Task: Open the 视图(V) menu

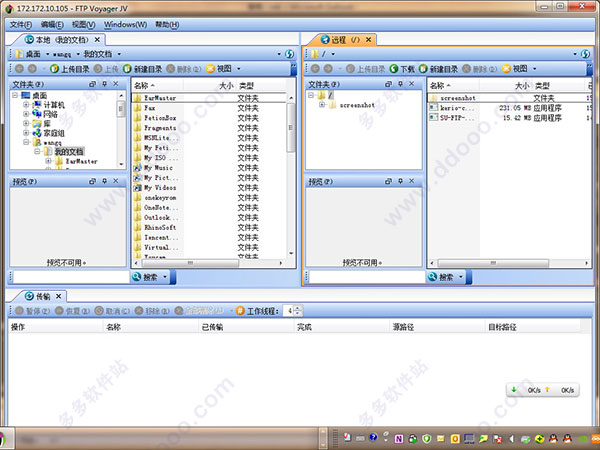Action: (x=83, y=25)
